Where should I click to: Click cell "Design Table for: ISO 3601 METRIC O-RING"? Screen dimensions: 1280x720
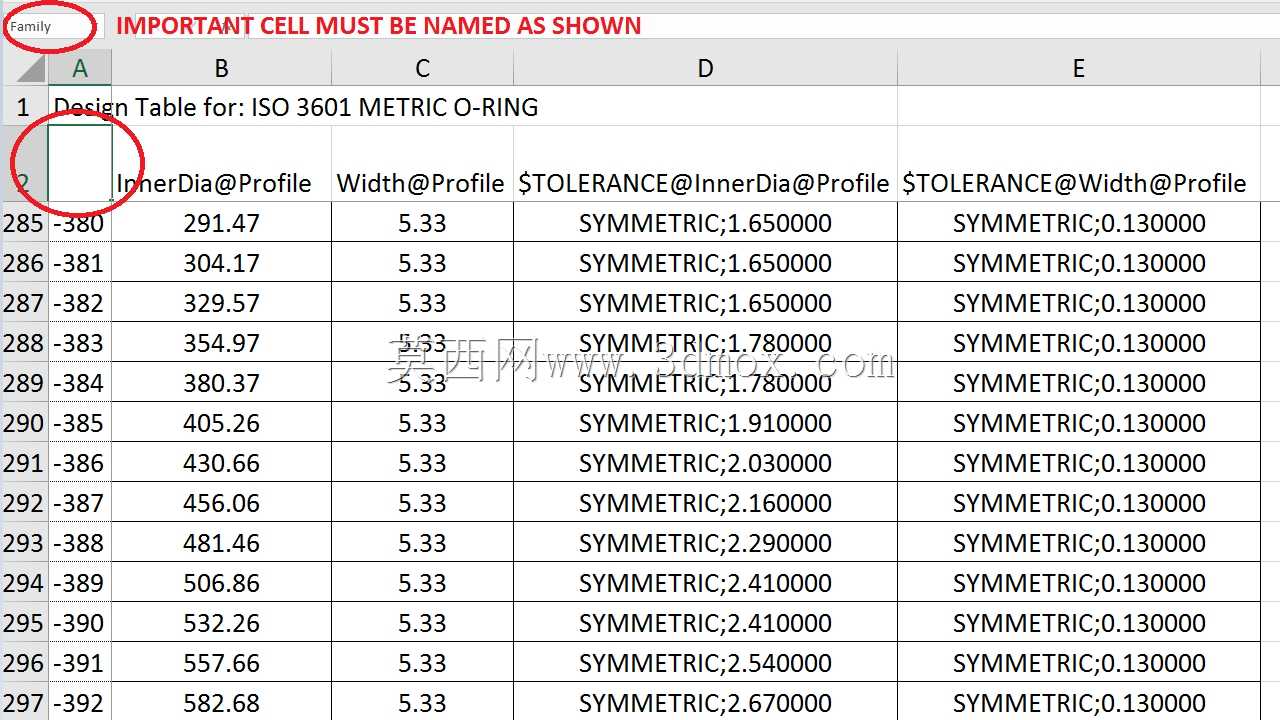[296, 107]
